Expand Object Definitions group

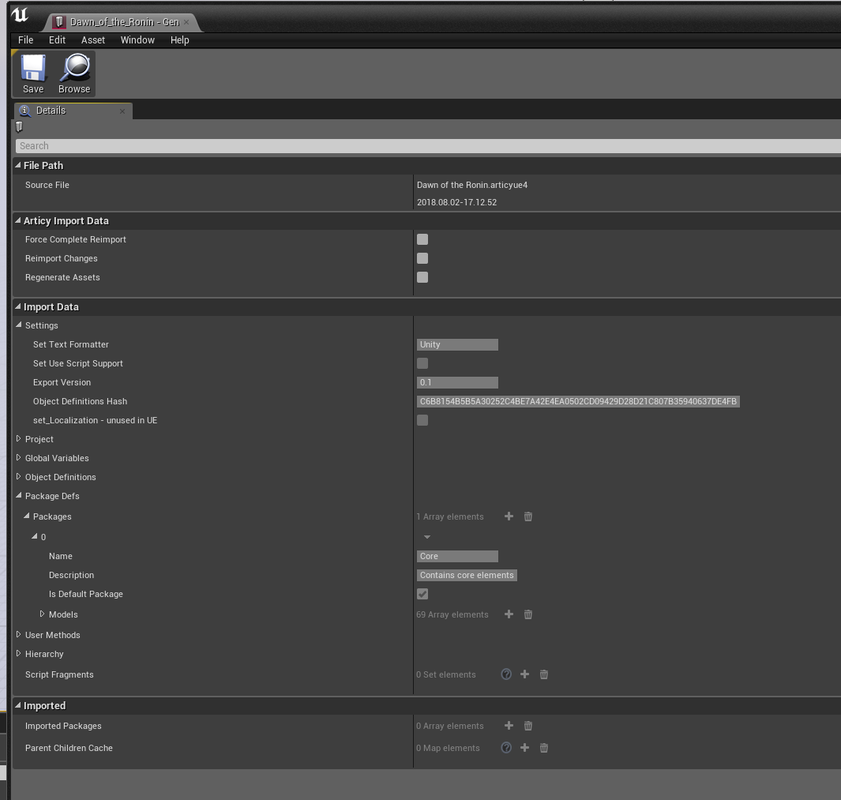(19, 477)
